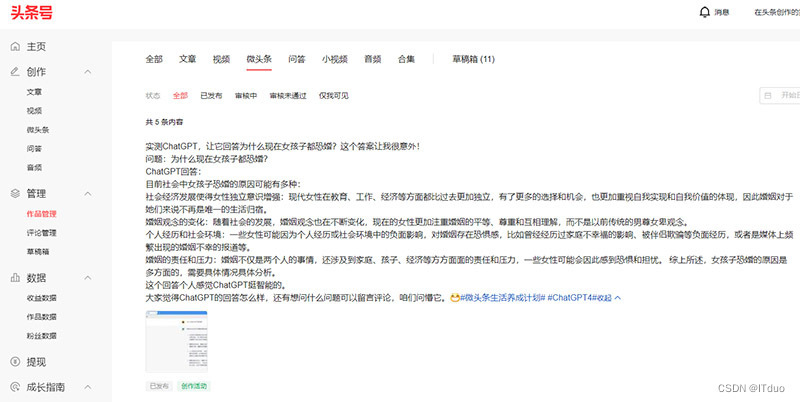The height and width of the screenshot is (402, 800).
Task: Open 作品管理 in sidebar
Action: click(41, 214)
